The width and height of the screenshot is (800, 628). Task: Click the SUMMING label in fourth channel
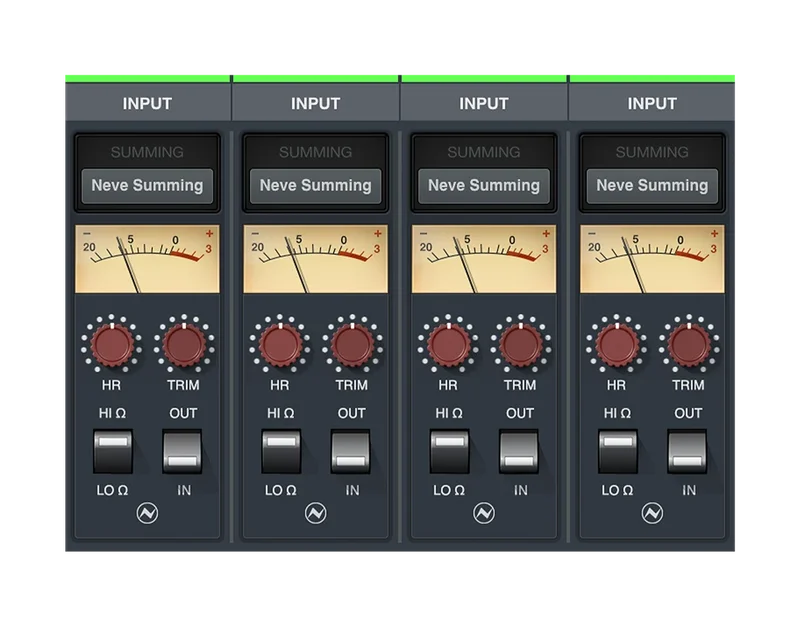click(652, 152)
